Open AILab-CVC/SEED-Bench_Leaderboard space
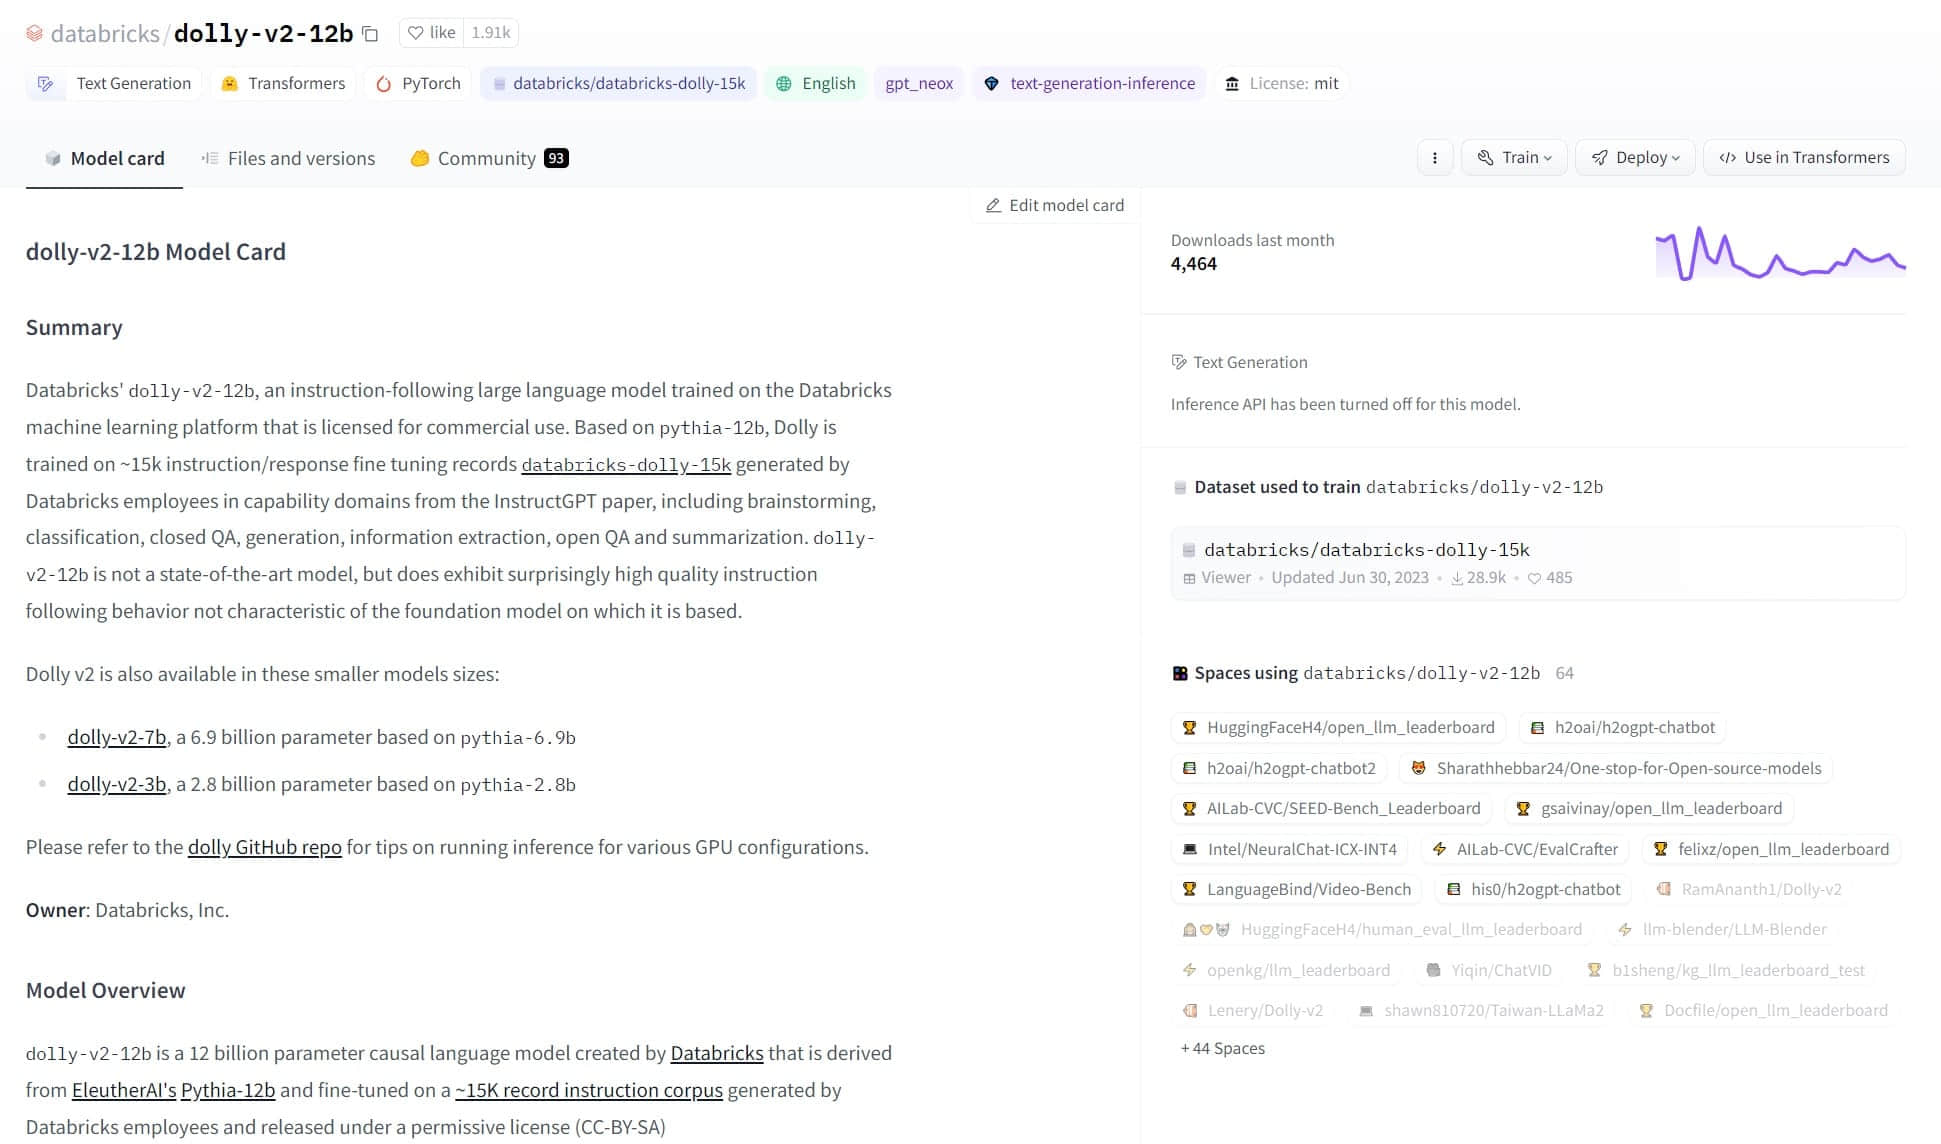Screen dimensions: 1941x1144 (x=1331, y=808)
